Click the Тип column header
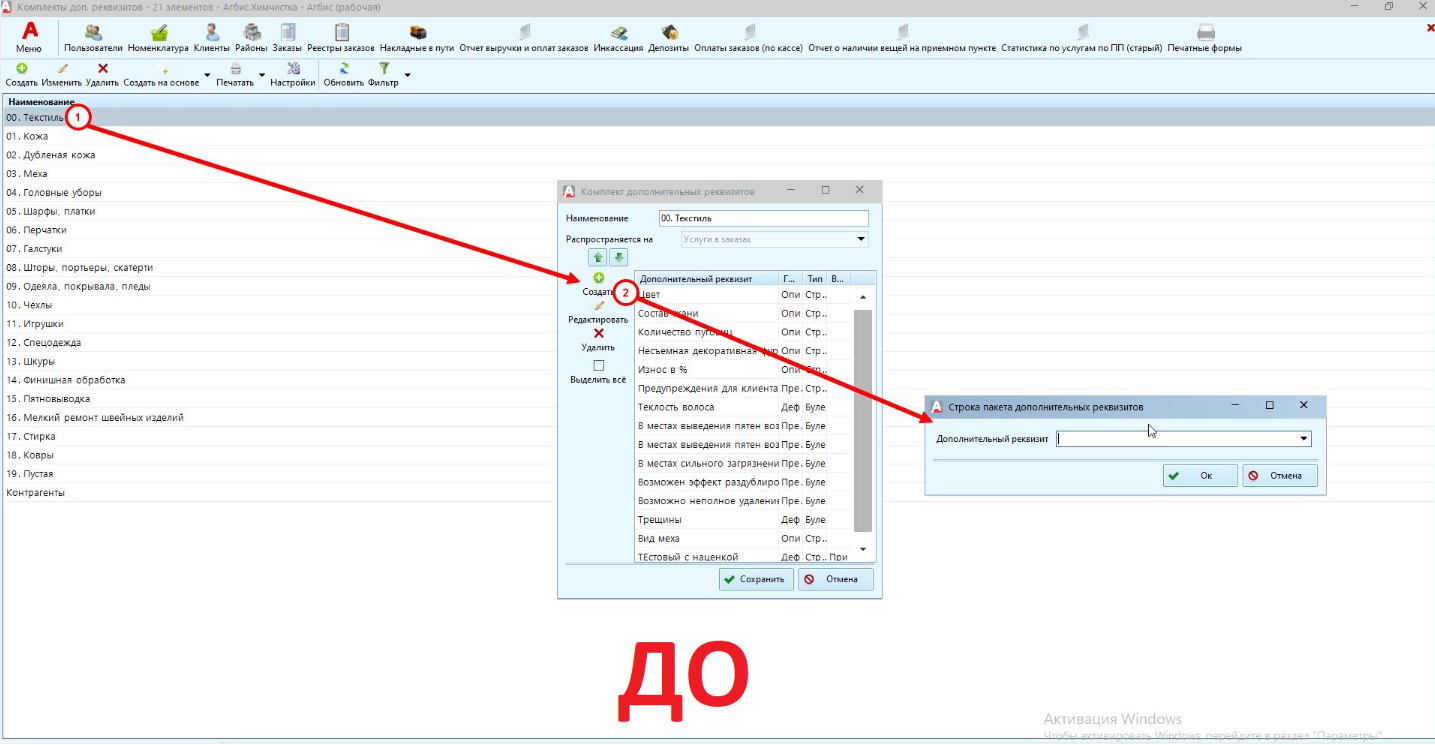The height and width of the screenshot is (745, 1435). coord(815,279)
